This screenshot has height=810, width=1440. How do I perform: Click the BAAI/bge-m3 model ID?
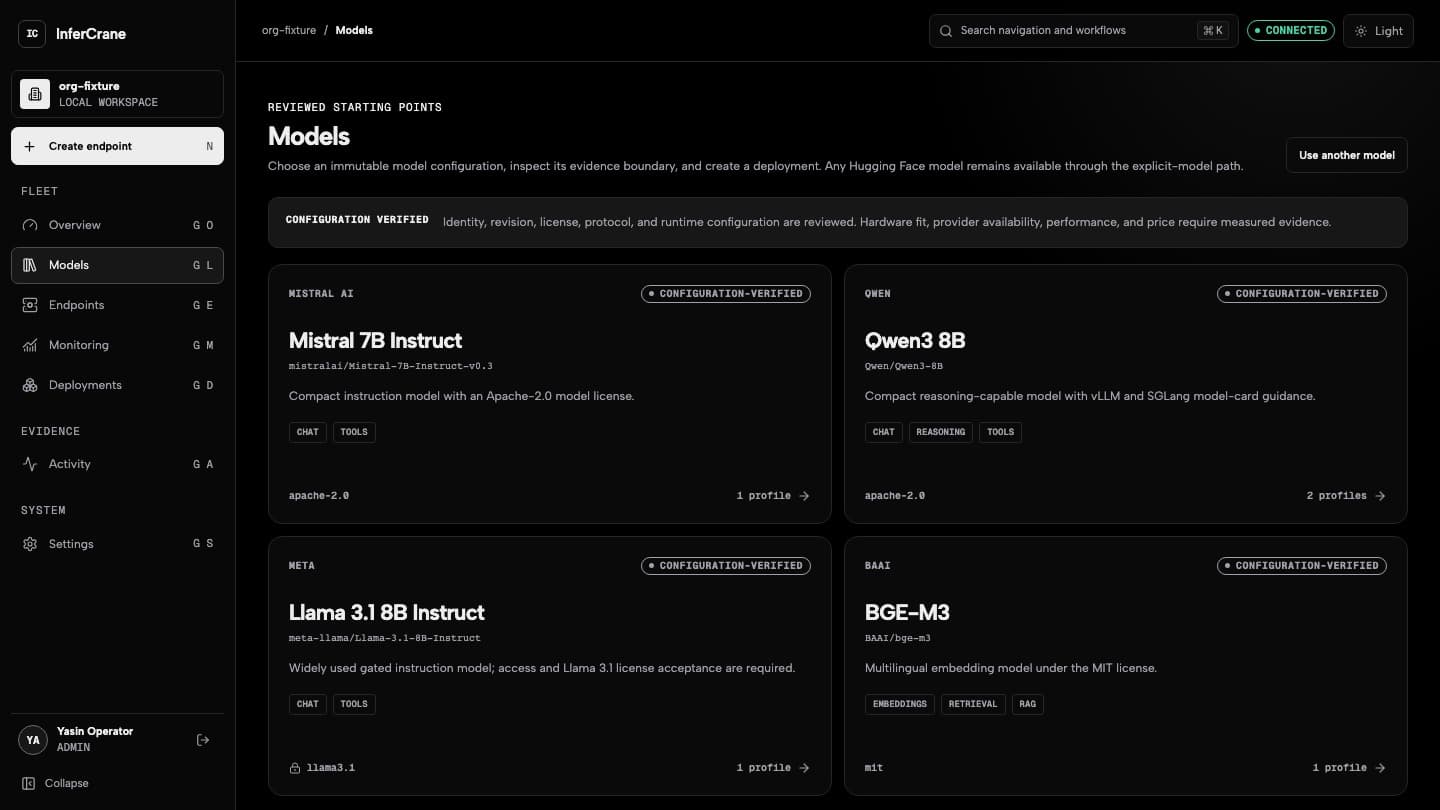898,638
